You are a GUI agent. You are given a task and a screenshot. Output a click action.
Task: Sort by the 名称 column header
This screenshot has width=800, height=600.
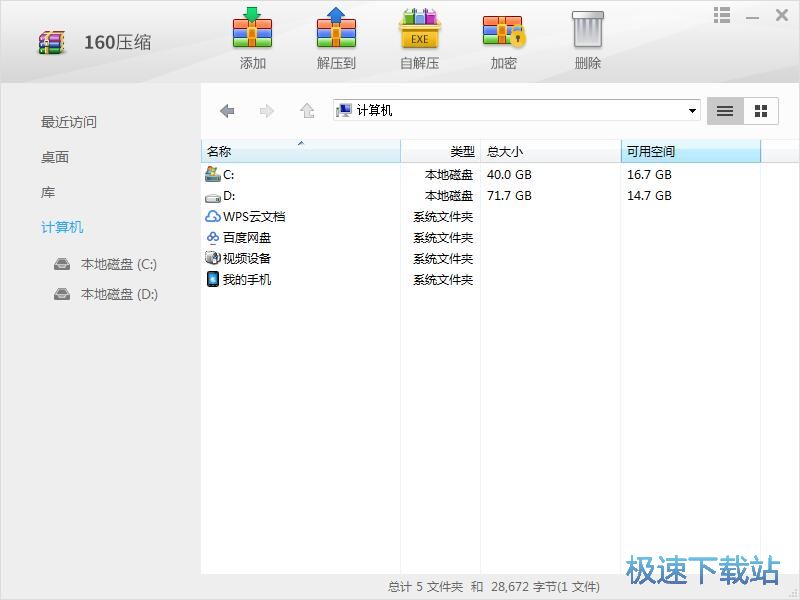click(301, 152)
